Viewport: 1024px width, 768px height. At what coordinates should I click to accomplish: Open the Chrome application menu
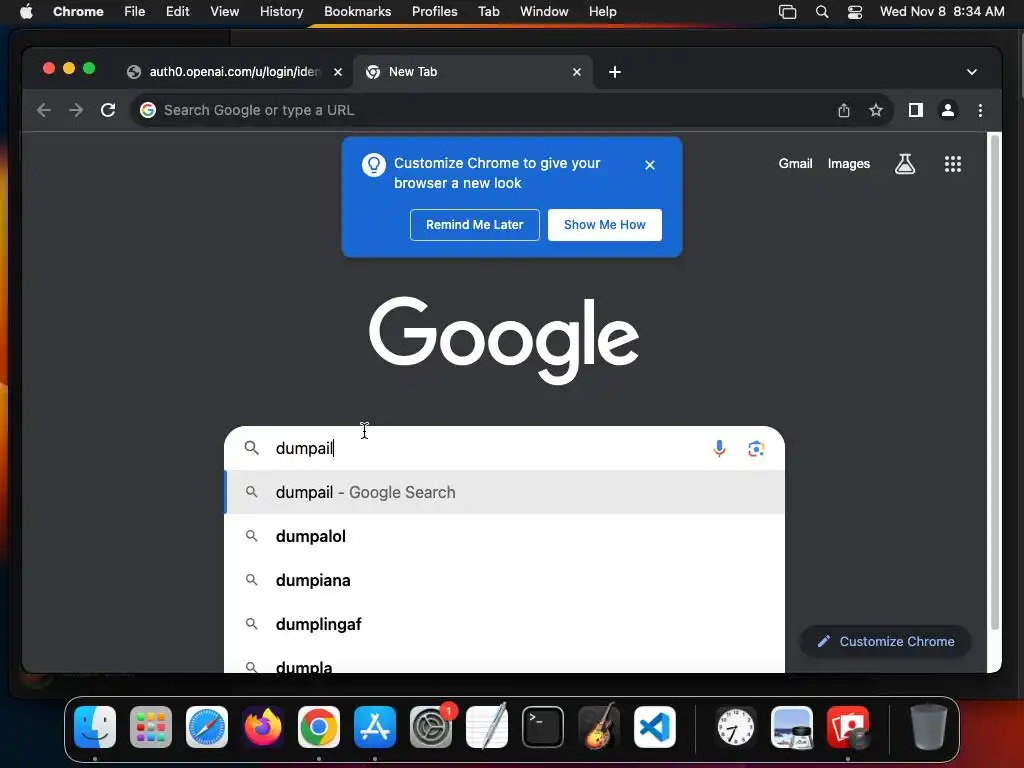[78, 11]
